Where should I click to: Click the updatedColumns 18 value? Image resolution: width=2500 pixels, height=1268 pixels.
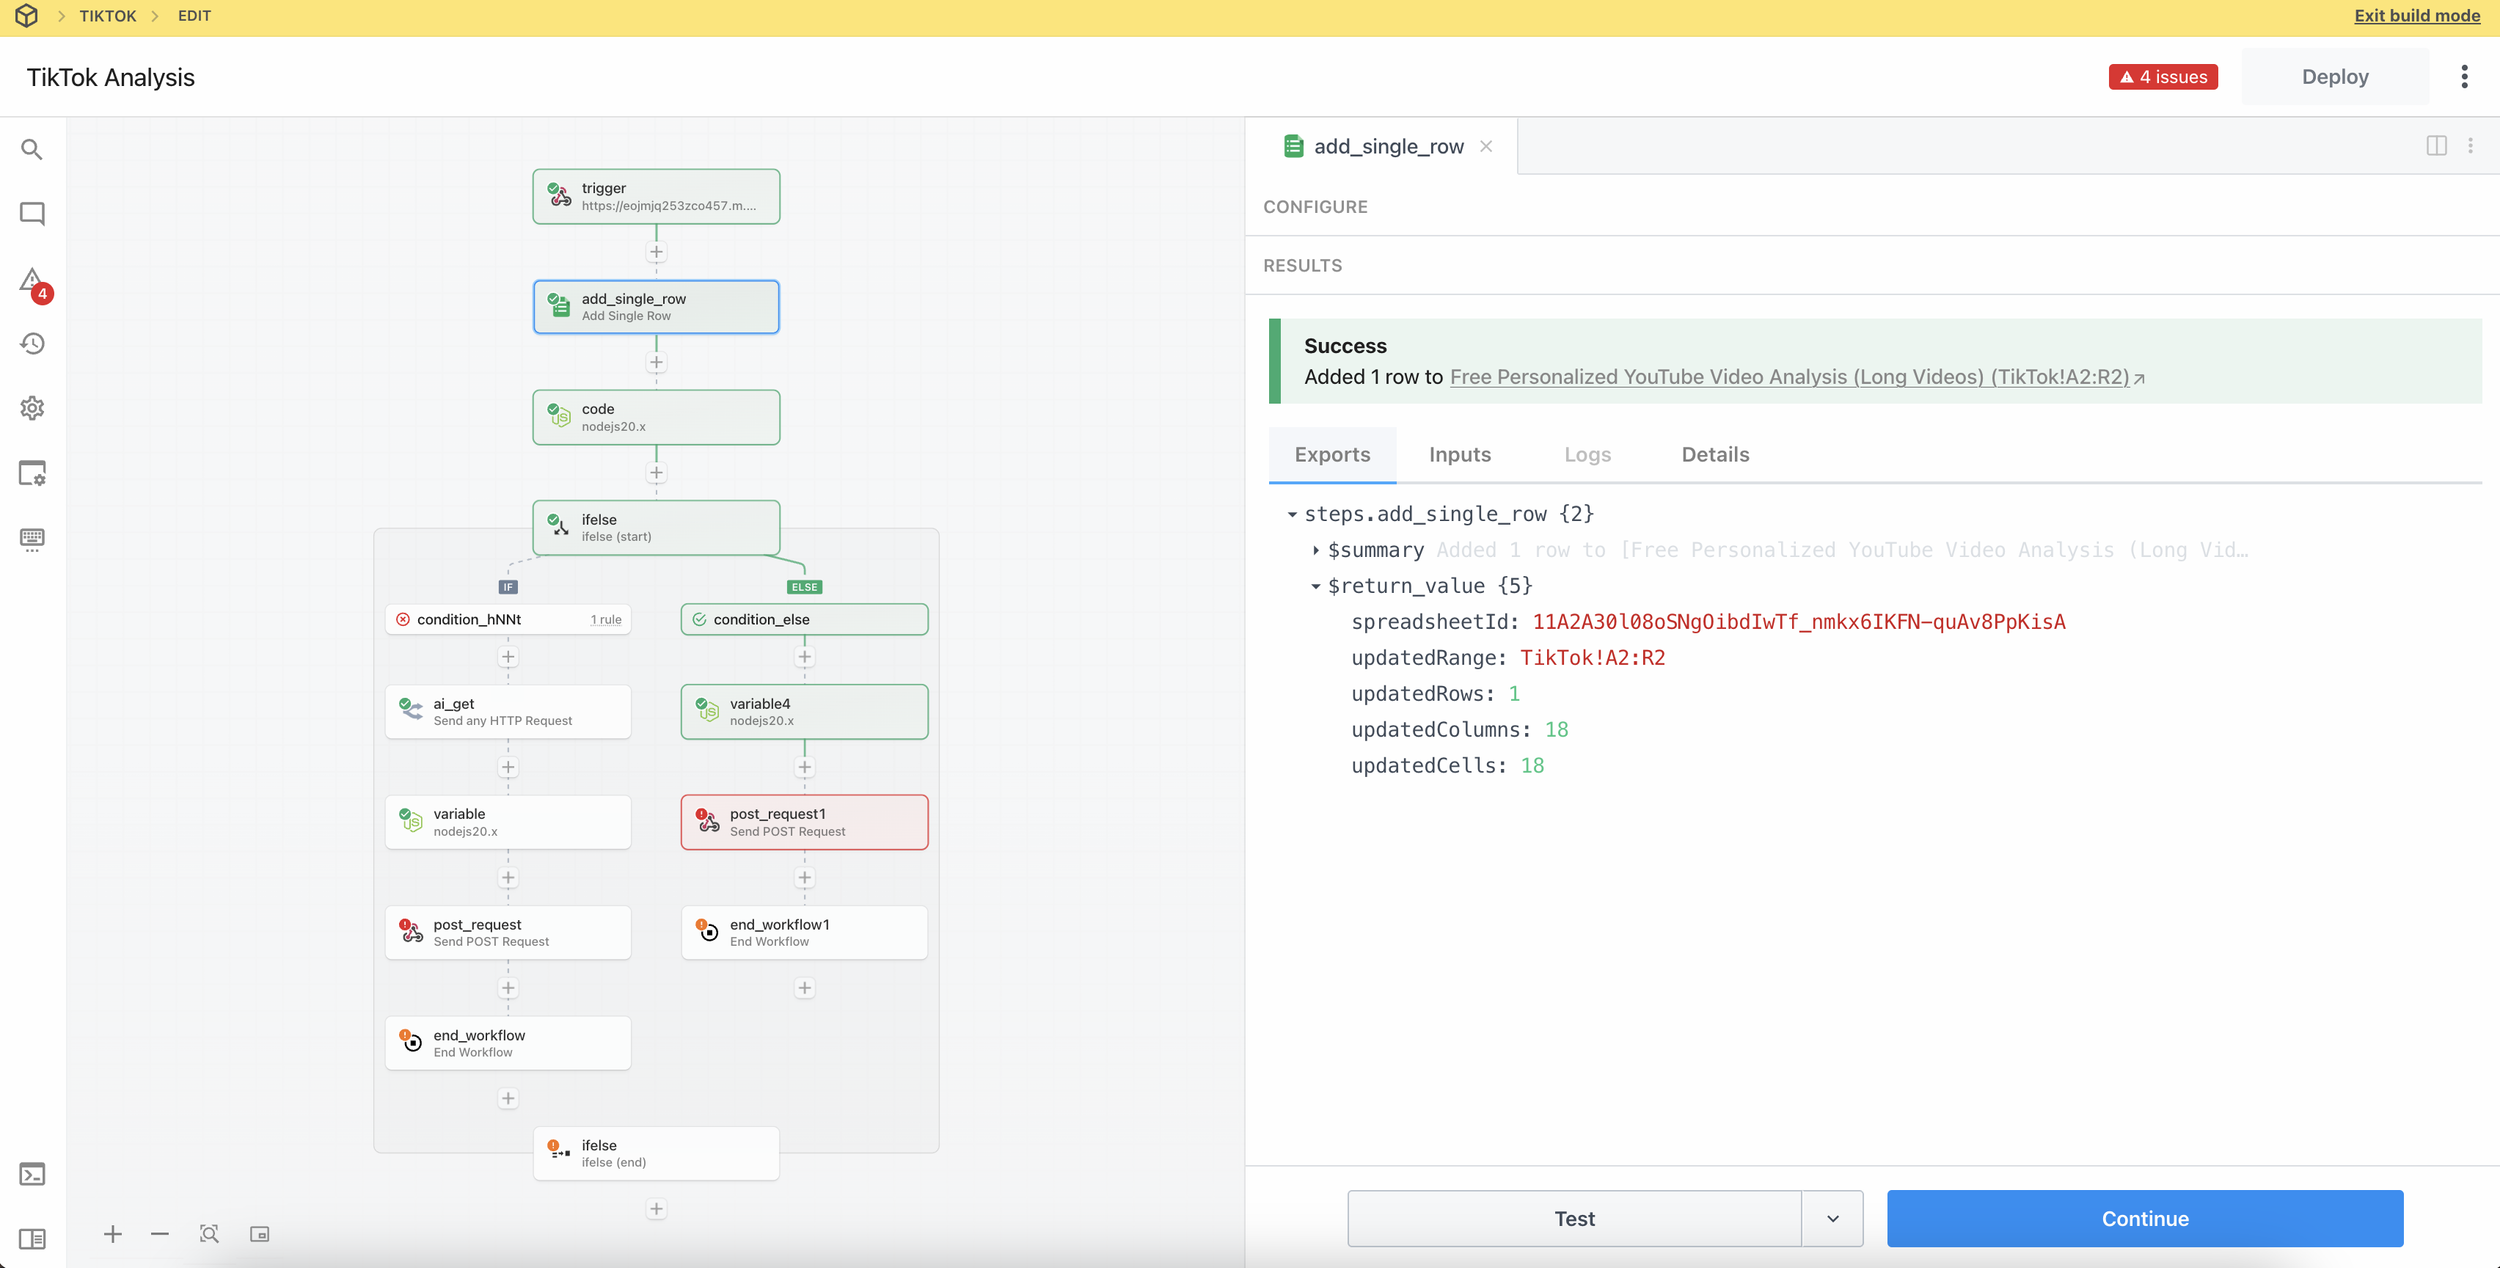(1556, 730)
